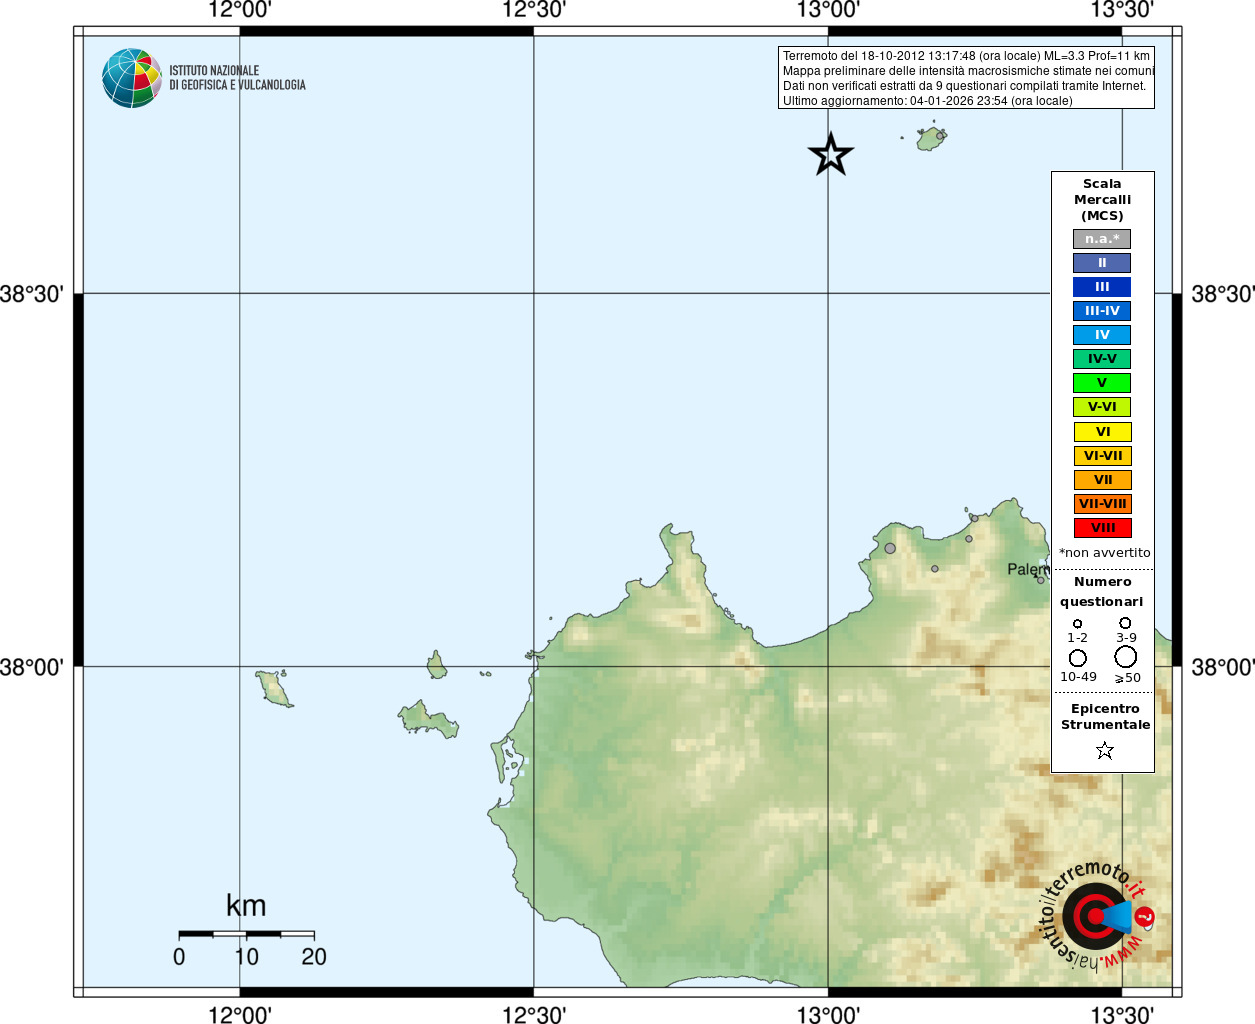Click the 'Ultimo aggiornamento' timestamp line
Screen dimensions: 1255x1024
point(927,101)
